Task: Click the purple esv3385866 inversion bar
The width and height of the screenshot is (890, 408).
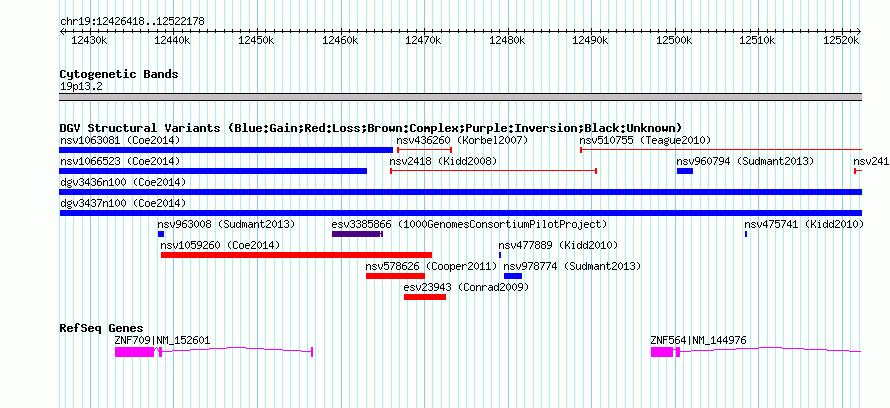Action: (x=358, y=234)
